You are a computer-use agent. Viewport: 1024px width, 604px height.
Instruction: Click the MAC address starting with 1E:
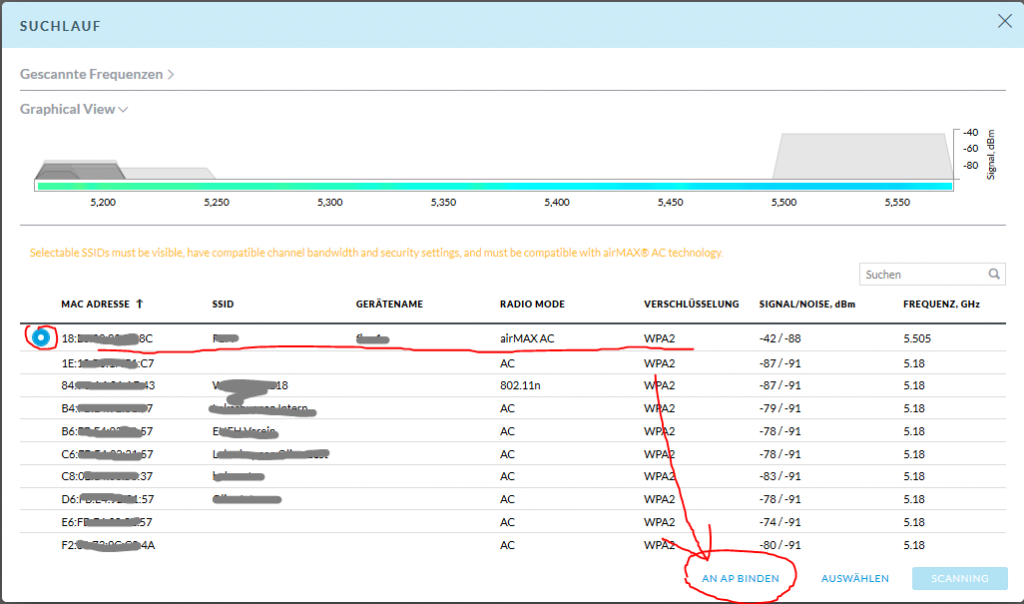coord(108,363)
